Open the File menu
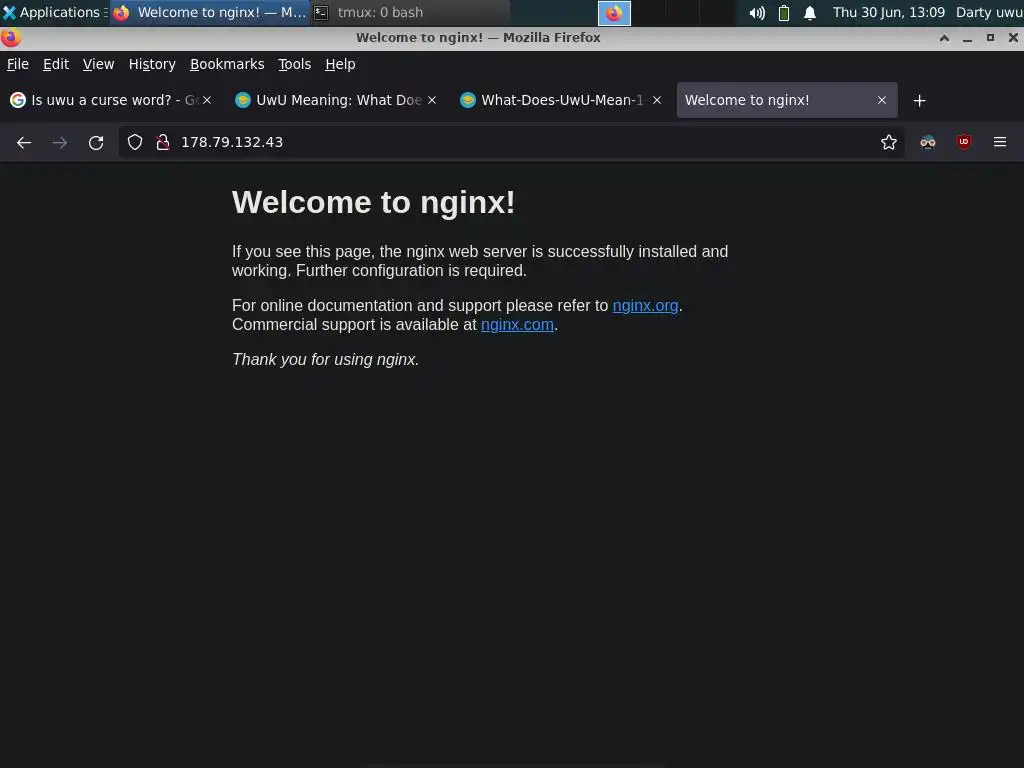Viewport: 1024px width, 768px height. tap(18, 64)
